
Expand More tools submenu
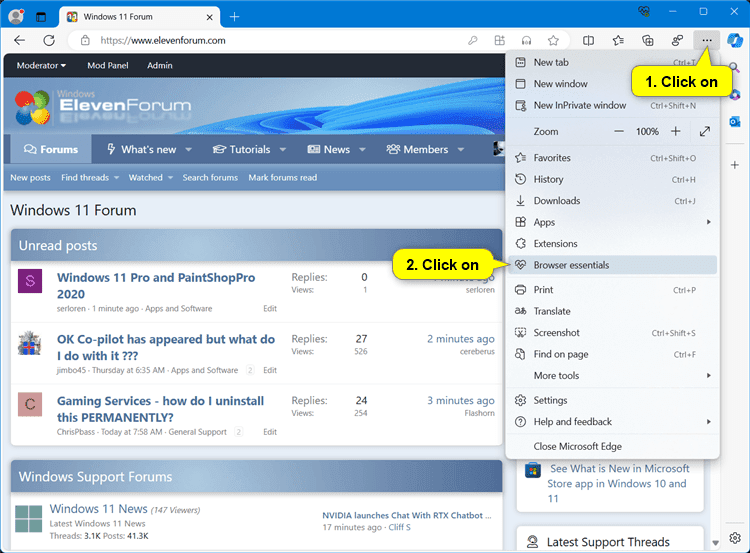[613, 376]
